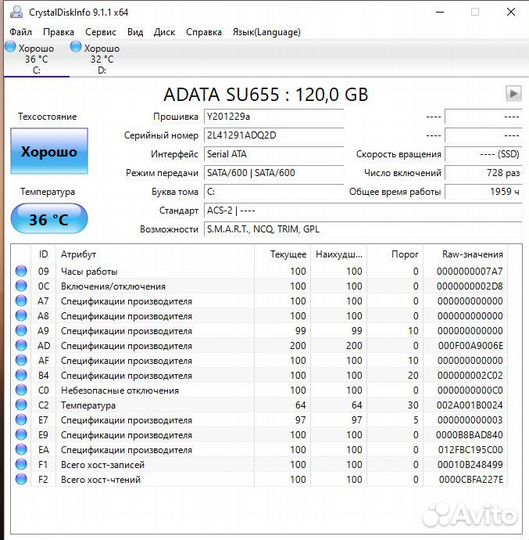The height and width of the screenshot is (540, 529).
Task: Close the CrystalDiskInfo window
Action: (511, 12)
